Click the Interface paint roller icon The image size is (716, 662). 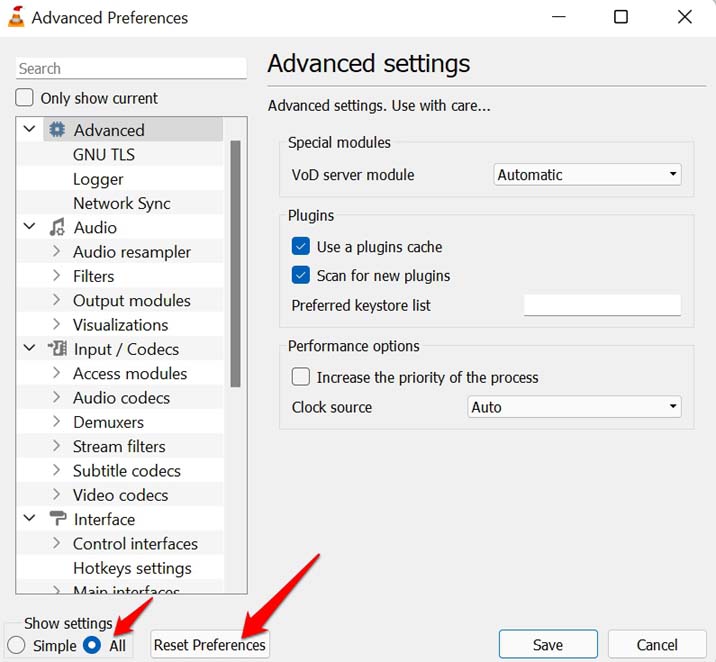tap(57, 519)
